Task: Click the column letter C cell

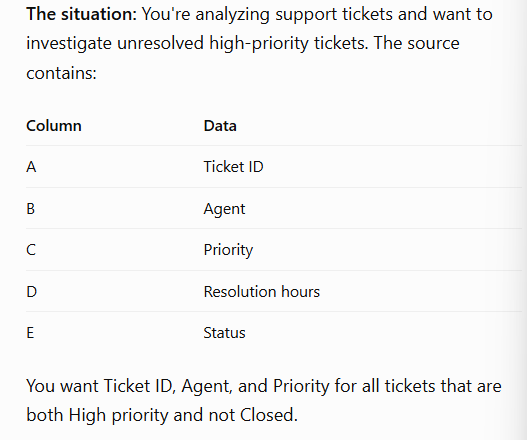Action: [x=31, y=250]
